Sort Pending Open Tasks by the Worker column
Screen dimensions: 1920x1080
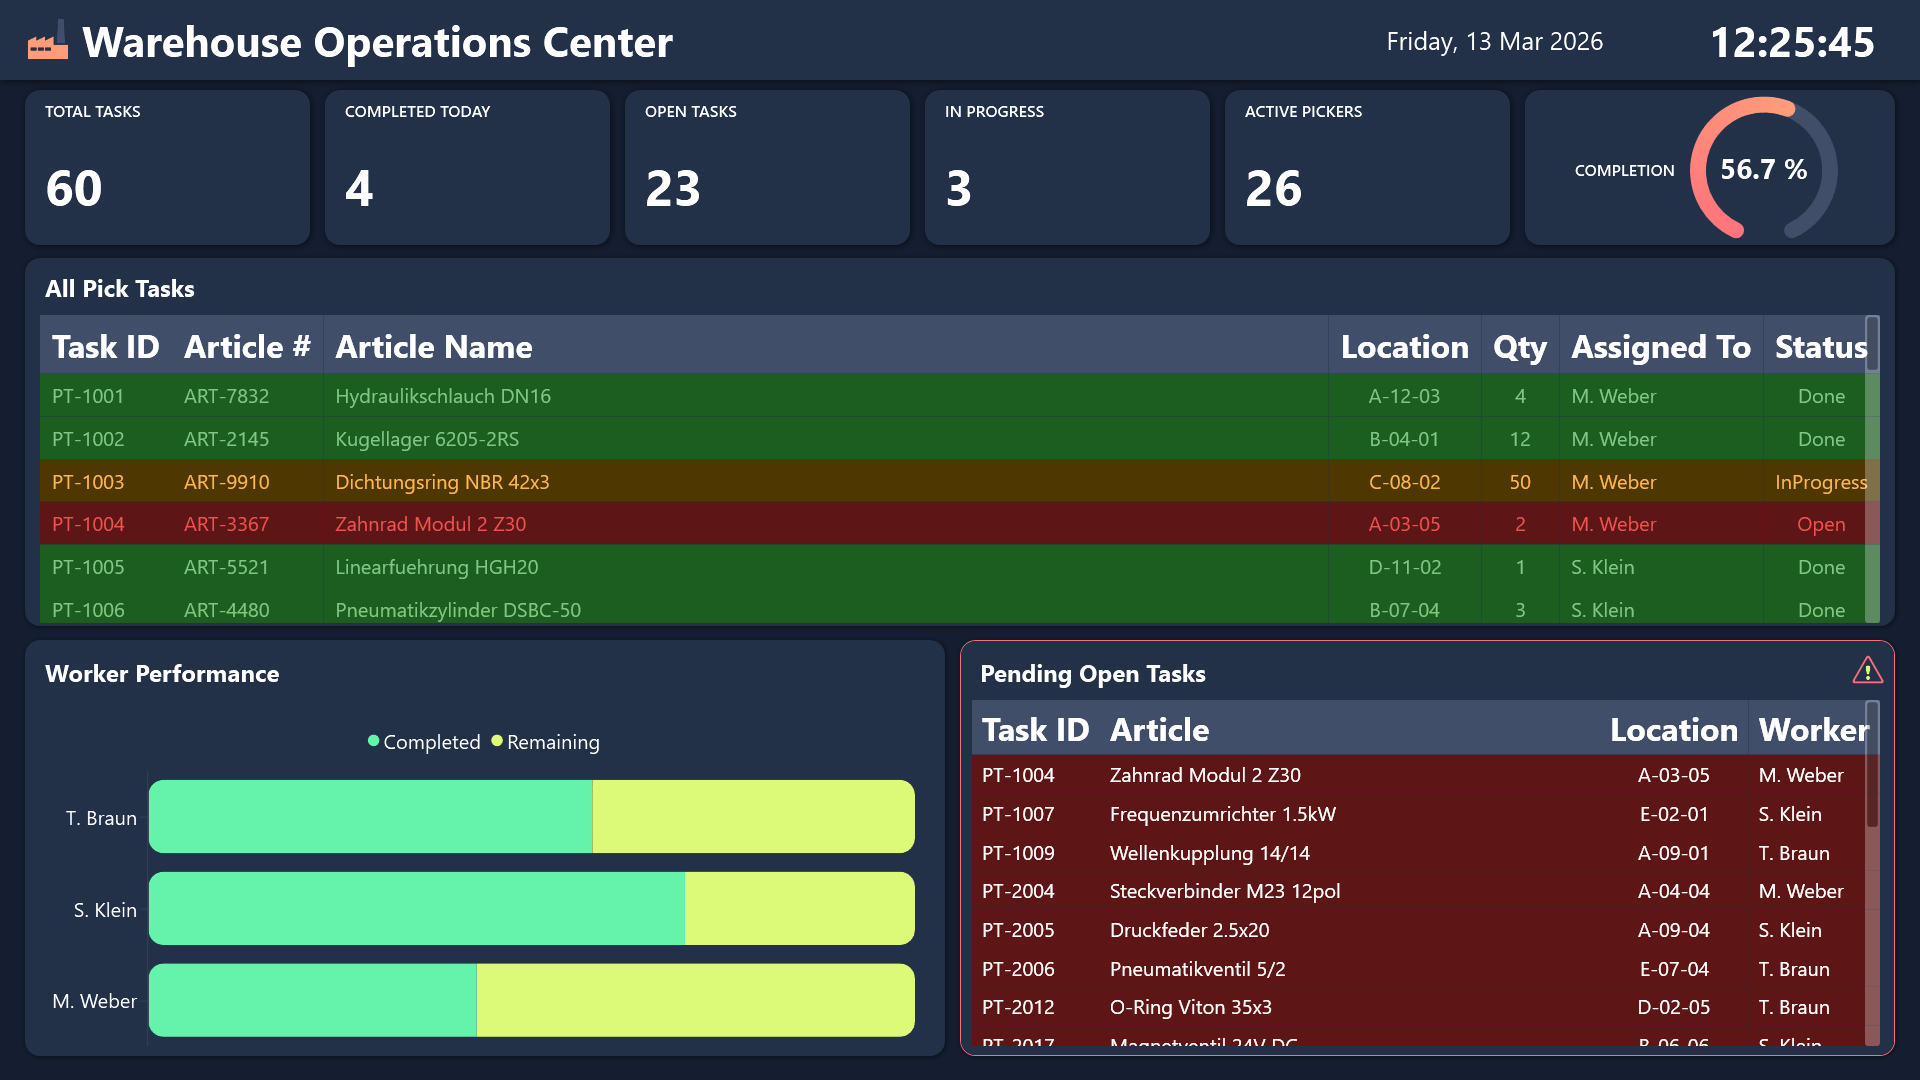click(1812, 730)
